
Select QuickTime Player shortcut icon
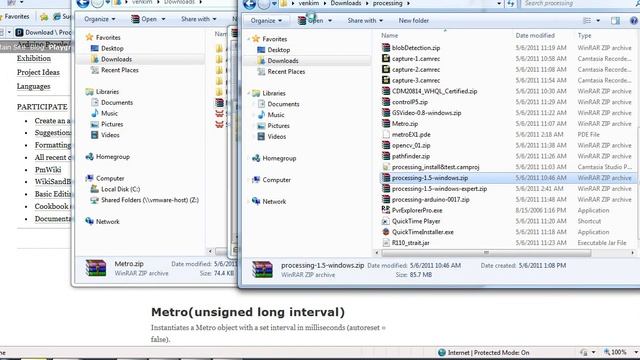point(386,221)
